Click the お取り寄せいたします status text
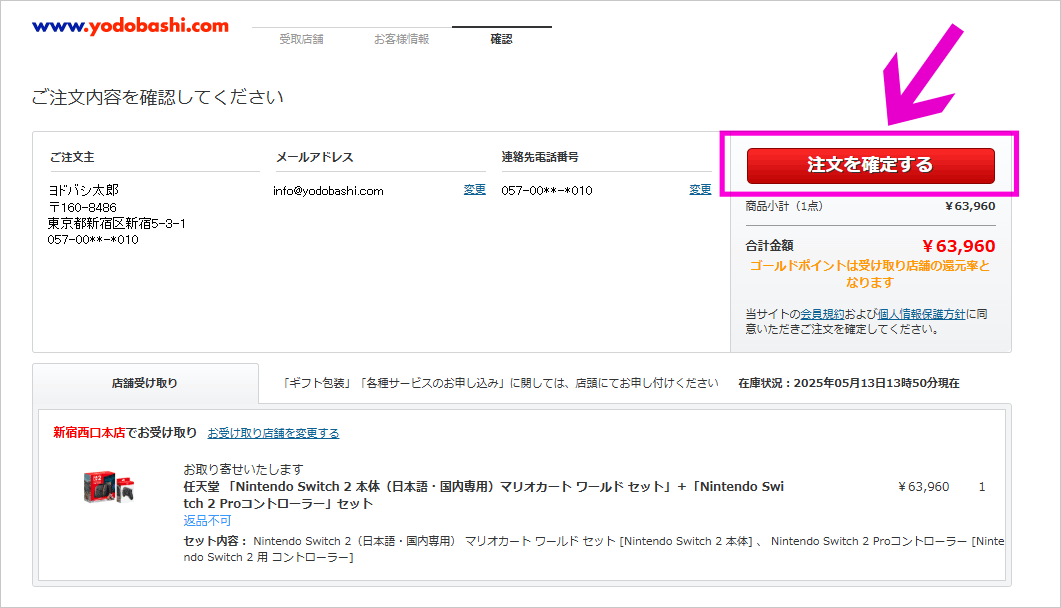The height and width of the screenshot is (608, 1061). coord(243,469)
